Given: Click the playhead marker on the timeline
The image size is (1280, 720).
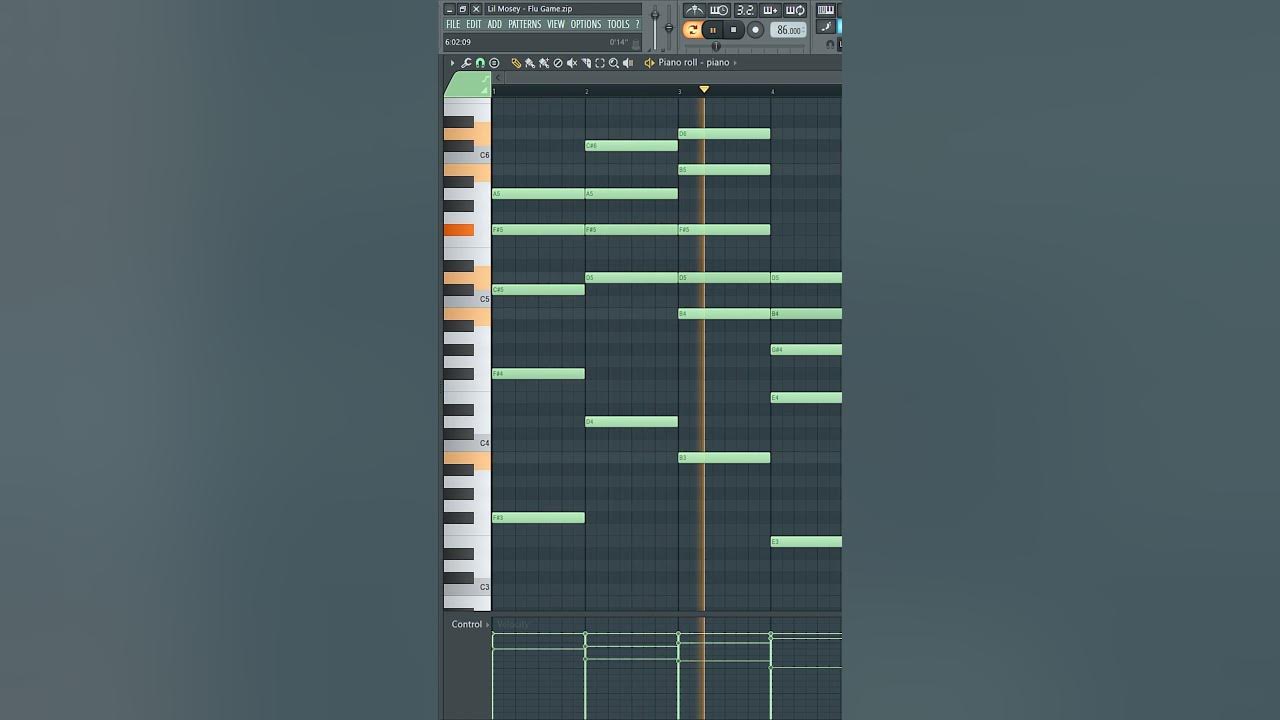Looking at the screenshot, I should tap(704, 90).
